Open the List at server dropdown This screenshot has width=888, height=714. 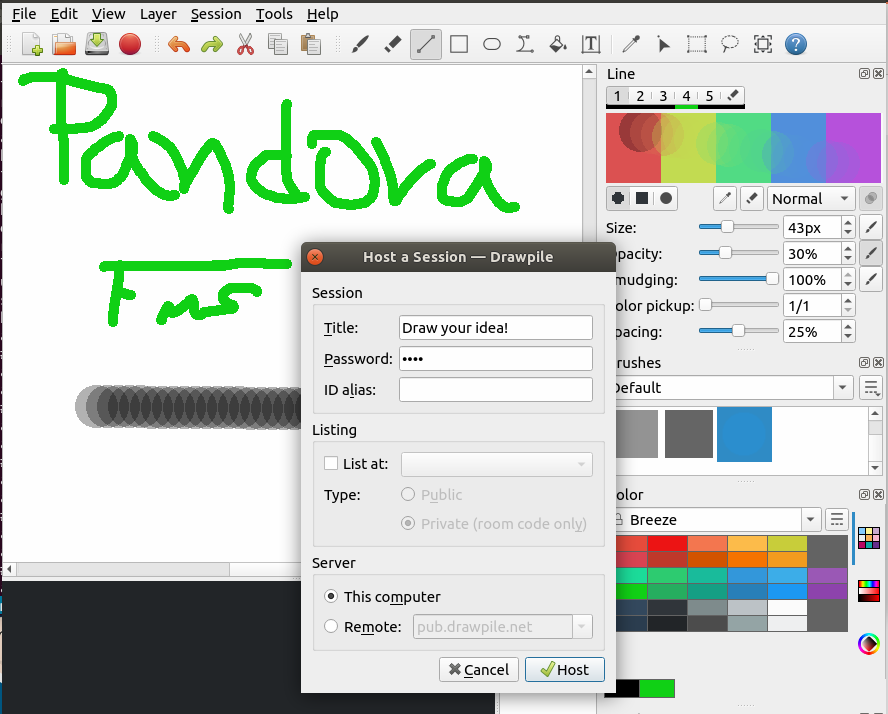point(496,464)
